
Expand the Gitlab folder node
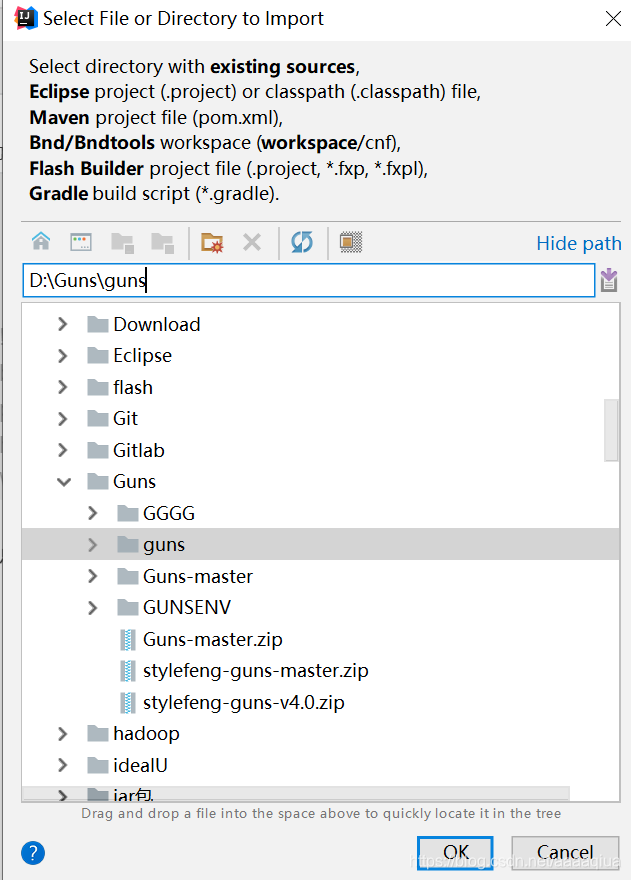click(63, 450)
